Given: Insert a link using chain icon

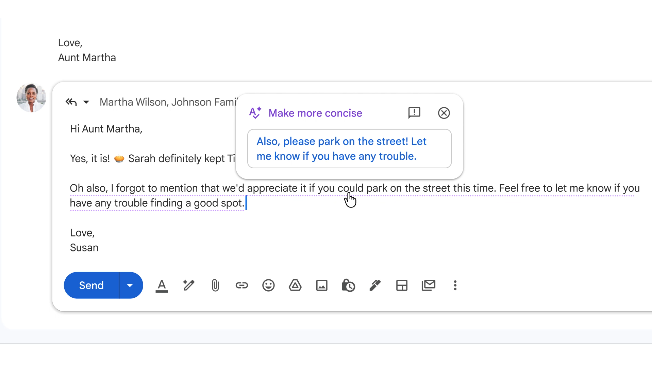Looking at the screenshot, I should pos(242,285).
